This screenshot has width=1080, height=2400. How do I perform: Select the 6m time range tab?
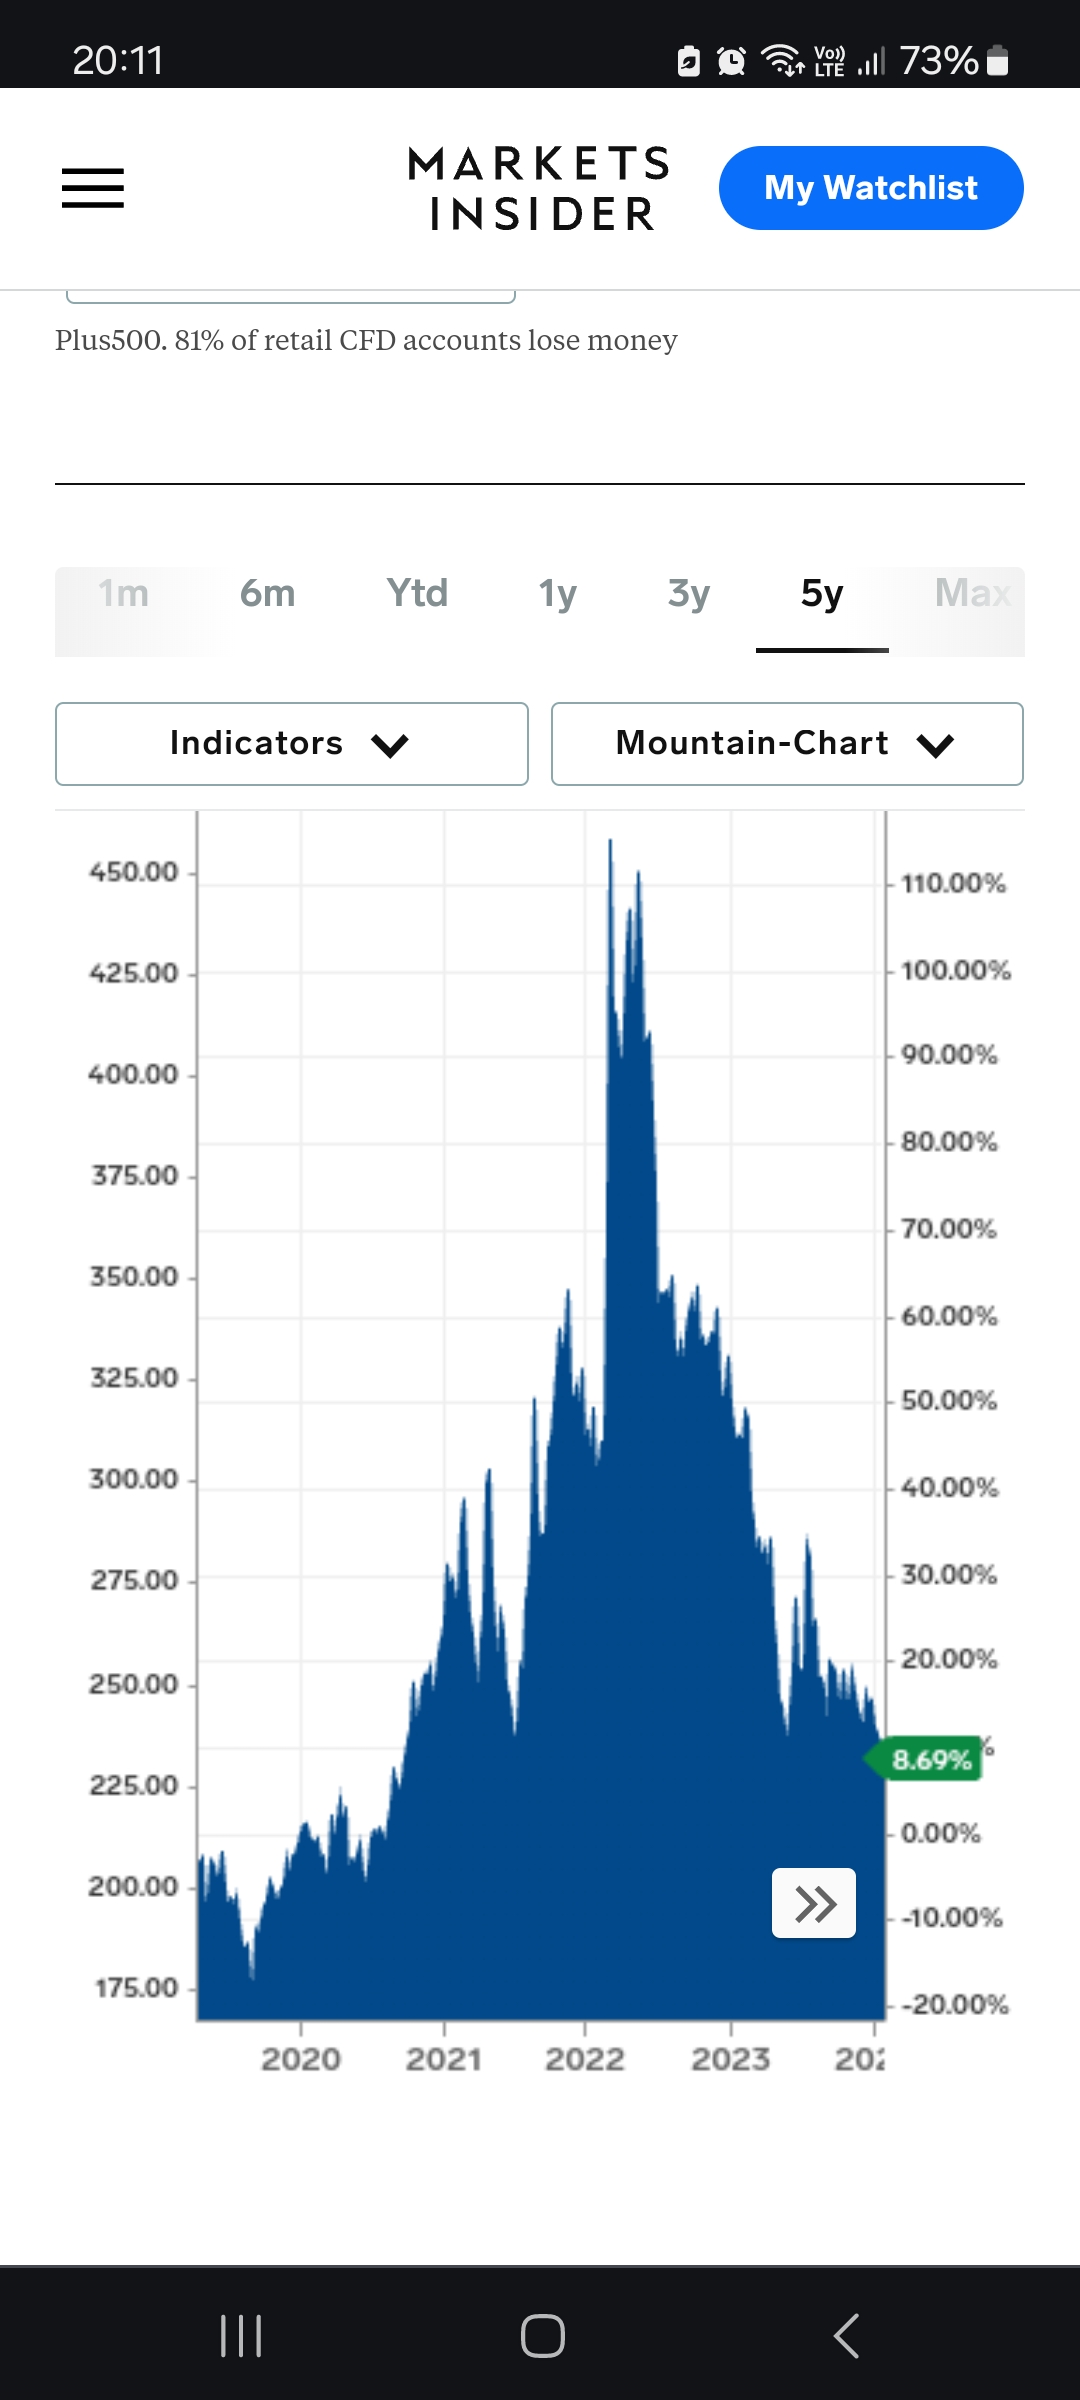point(267,593)
